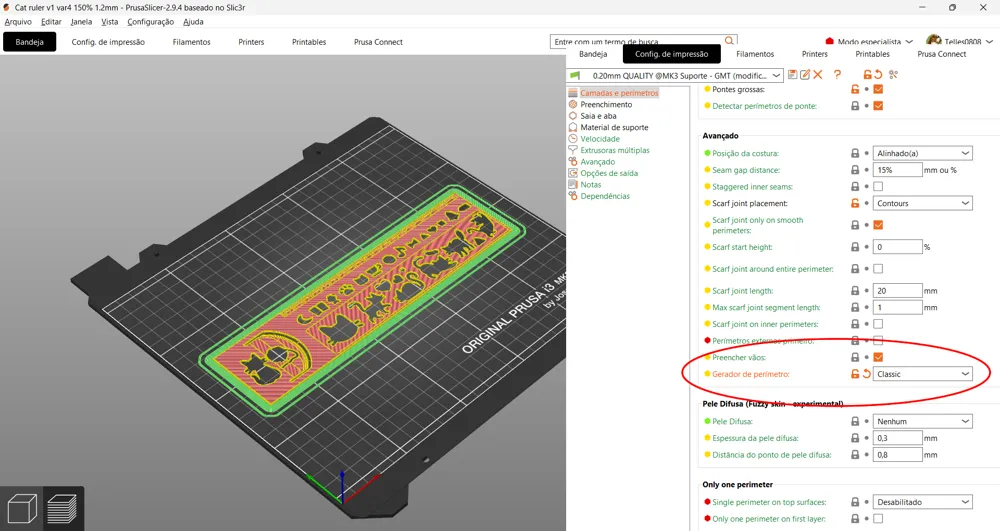This screenshot has width=1000, height=531.
Task: Open the Configuração menu
Action: (151, 22)
